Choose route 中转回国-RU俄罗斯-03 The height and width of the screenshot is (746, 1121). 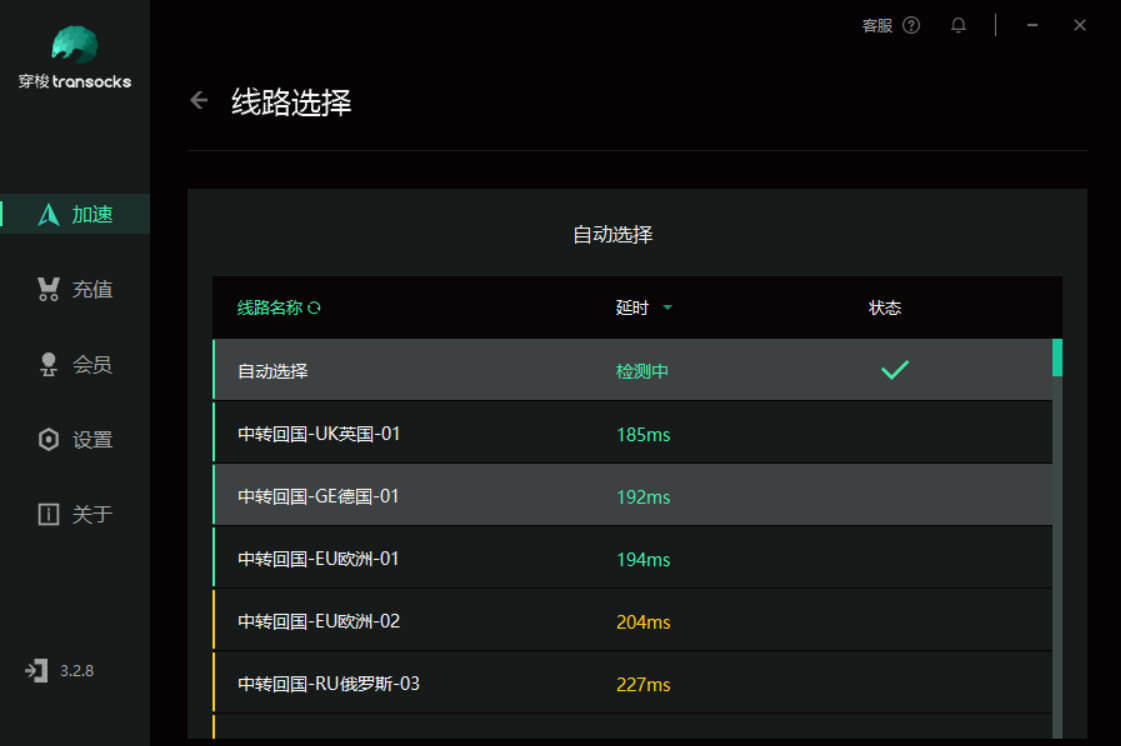click(633, 682)
